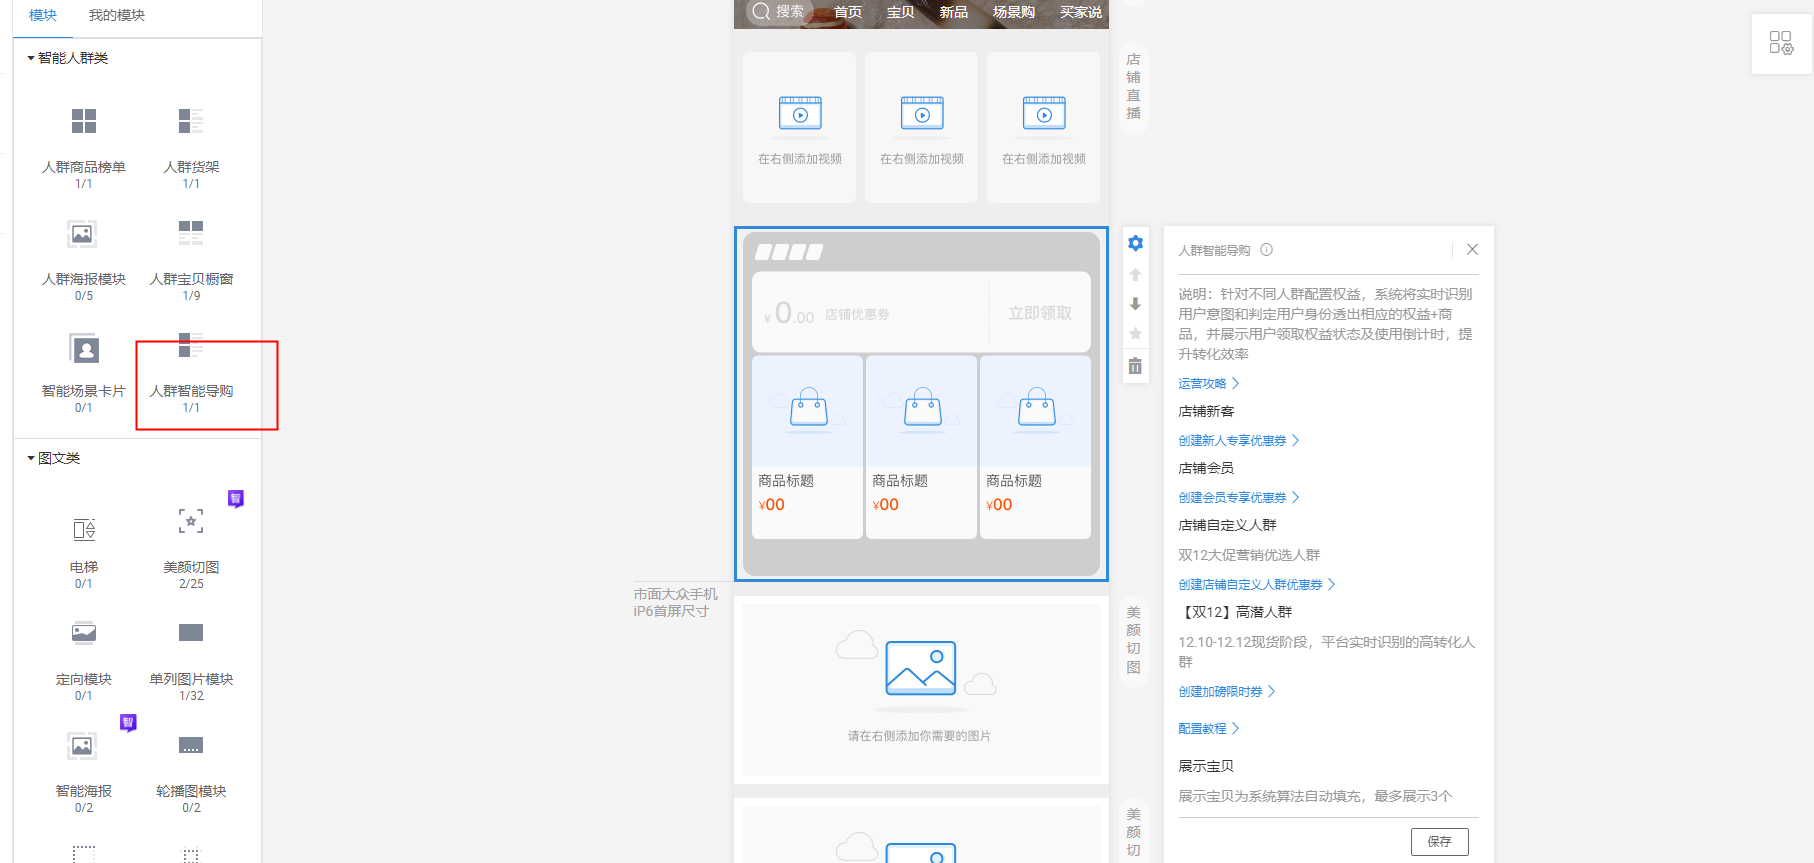Move selected module down with arrow icon
The image size is (1814, 863).
tap(1135, 304)
